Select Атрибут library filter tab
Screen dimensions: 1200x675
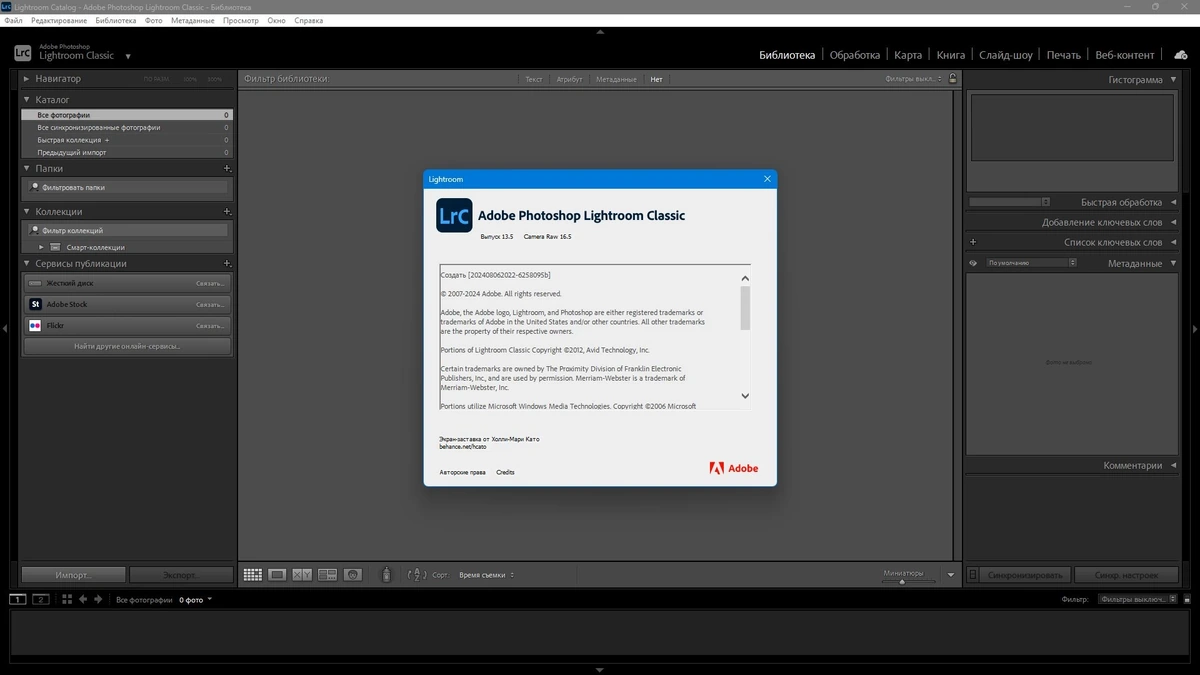coord(569,79)
